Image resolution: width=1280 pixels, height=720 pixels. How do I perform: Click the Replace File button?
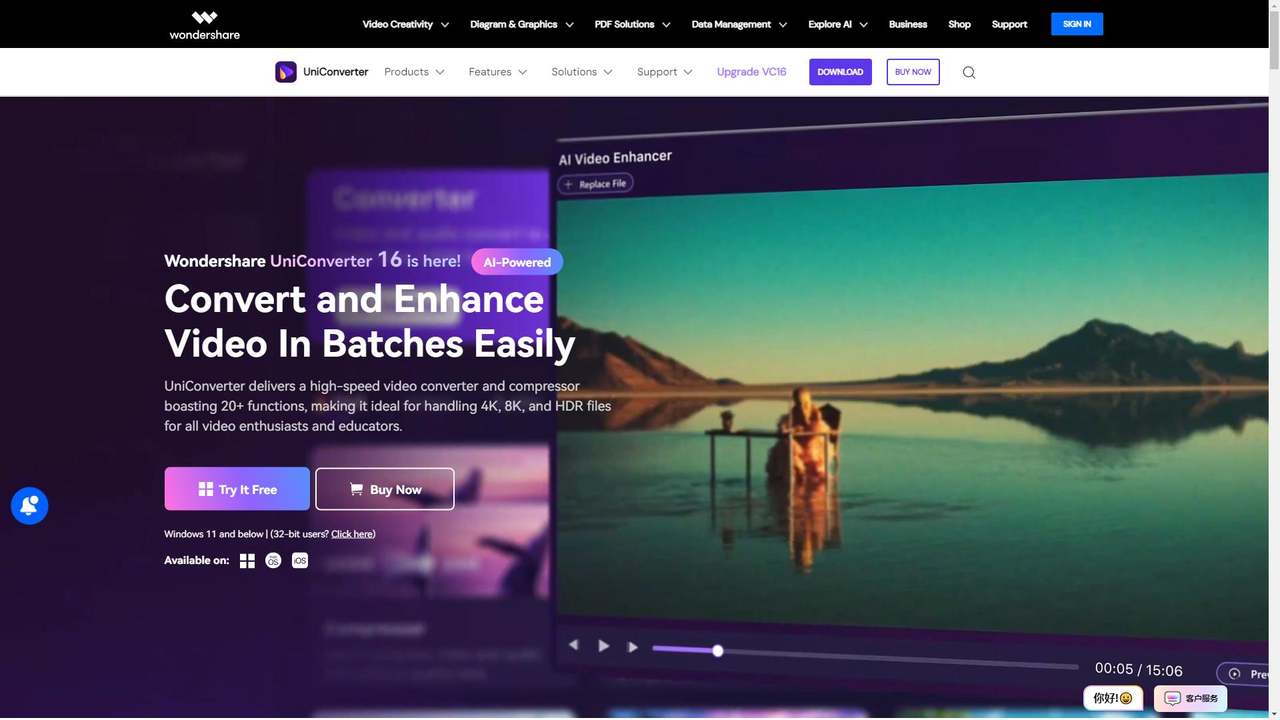click(596, 184)
